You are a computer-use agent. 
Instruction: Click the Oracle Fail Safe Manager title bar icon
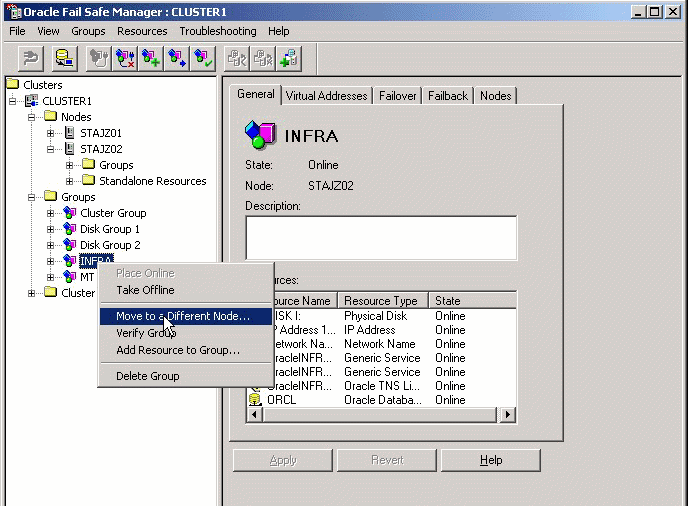(14, 11)
